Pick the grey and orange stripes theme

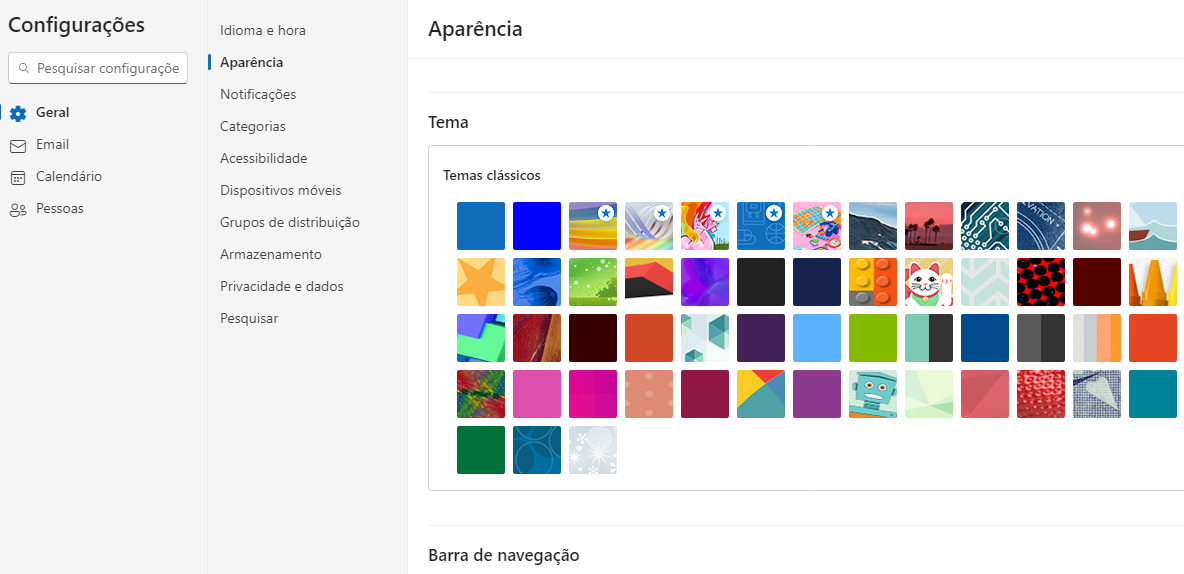(1096, 338)
